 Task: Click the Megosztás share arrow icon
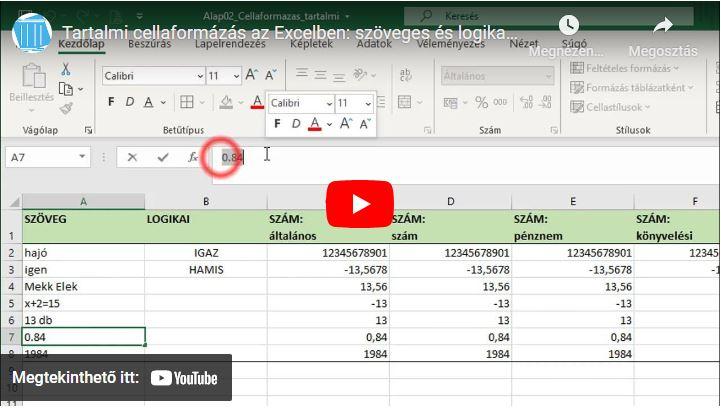tap(662, 26)
